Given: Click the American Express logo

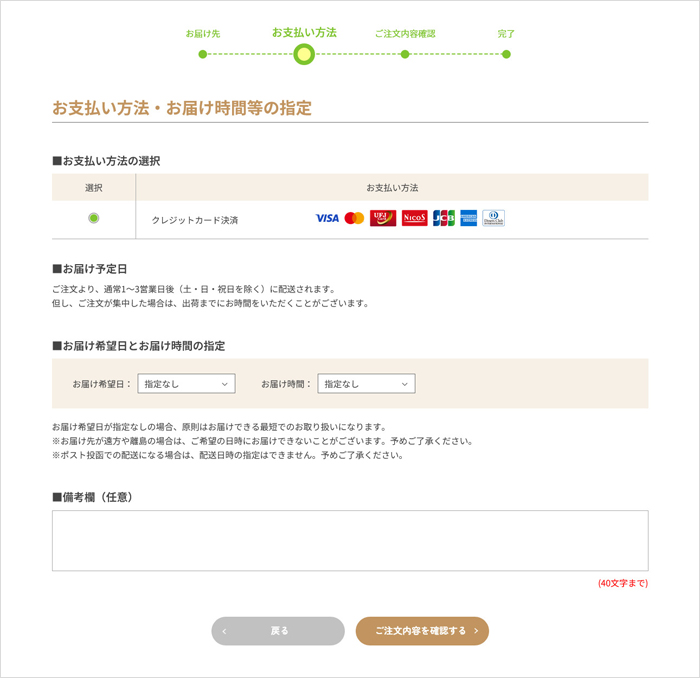Looking at the screenshot, I should tap(468, 218).
